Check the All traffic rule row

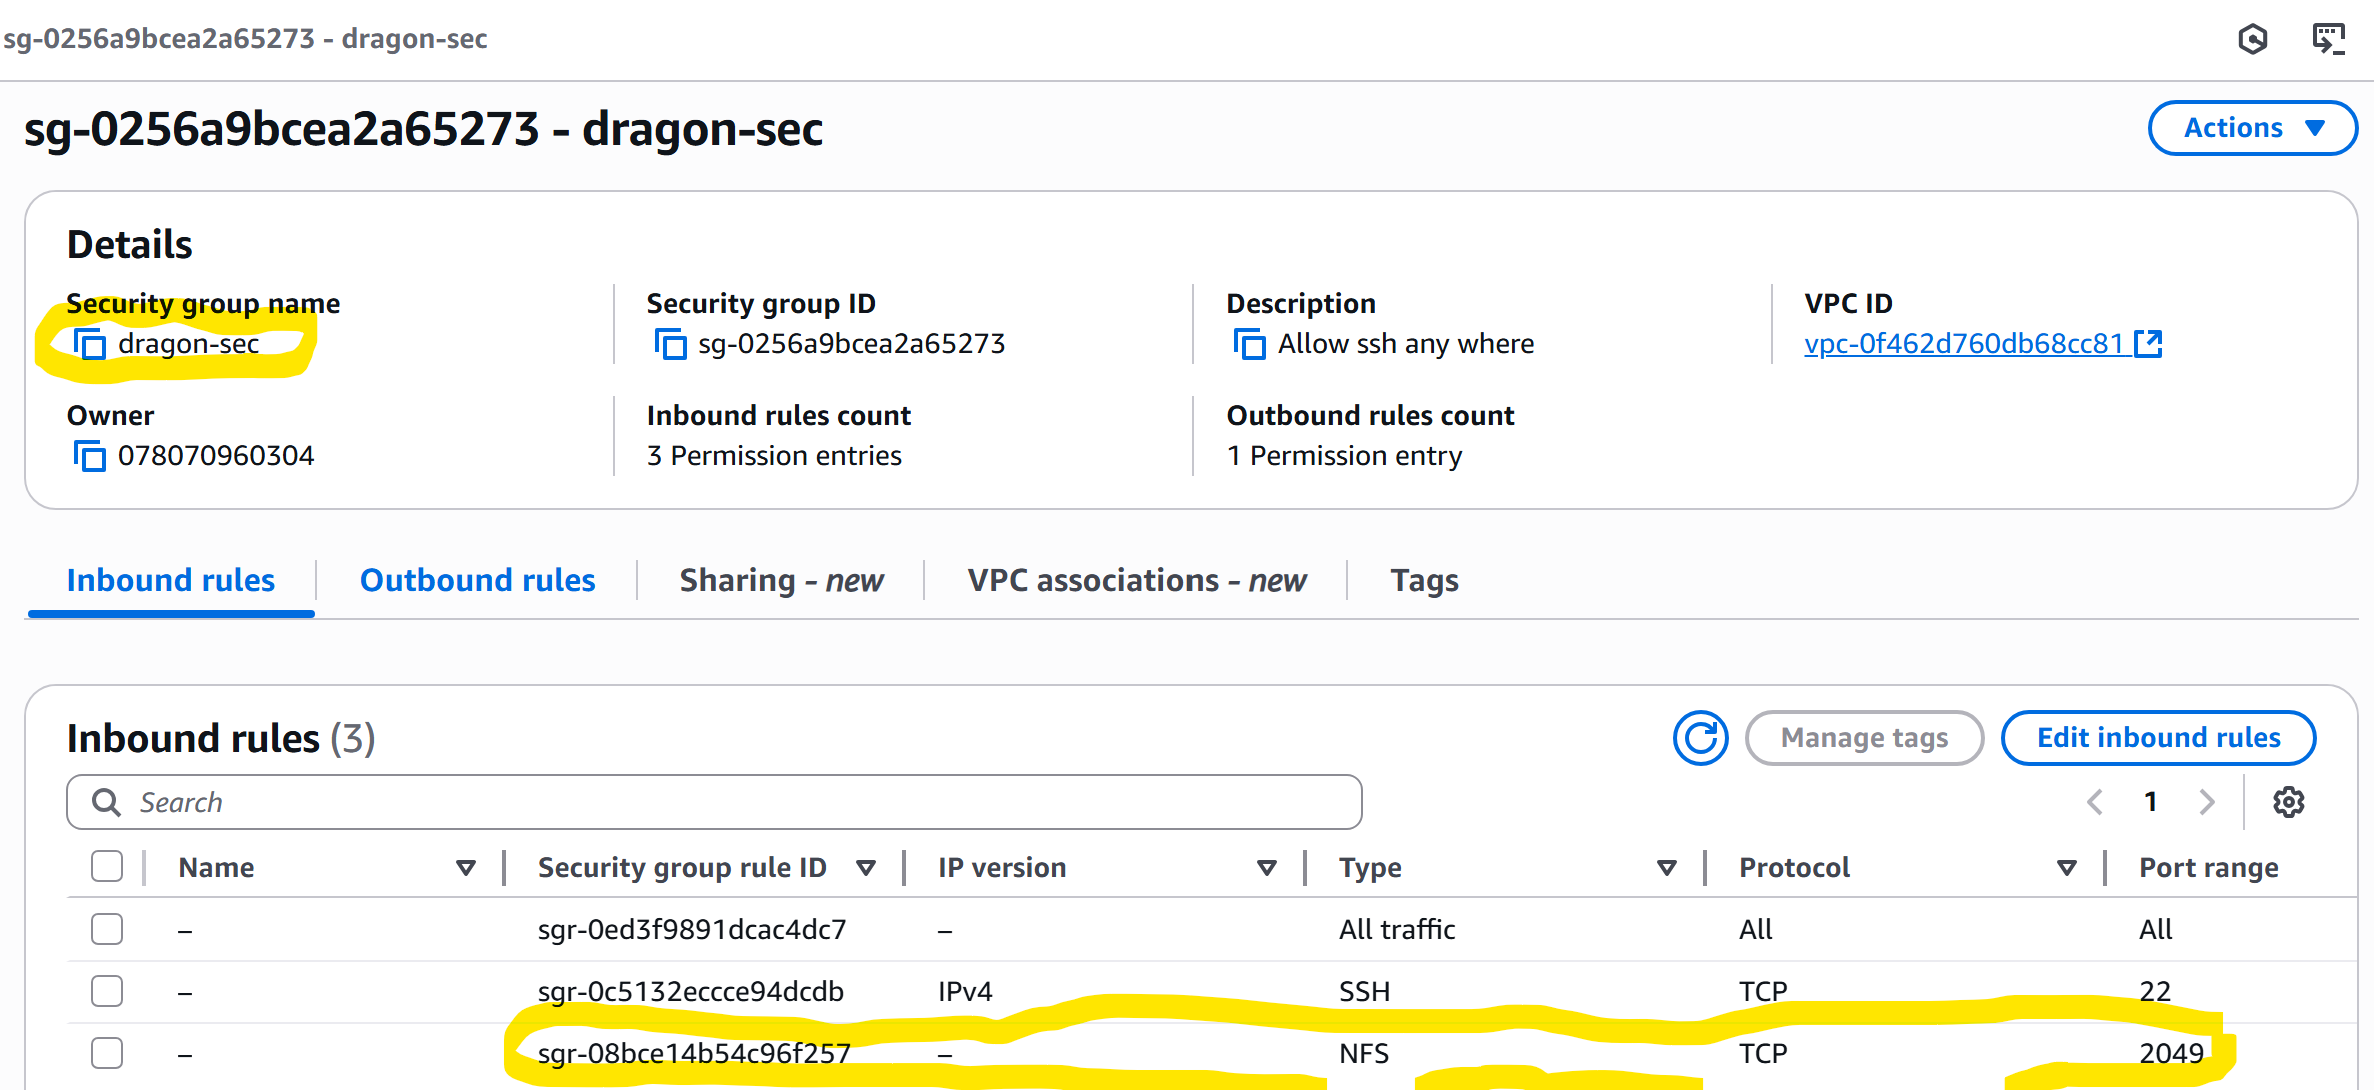[x=107, y=929]
